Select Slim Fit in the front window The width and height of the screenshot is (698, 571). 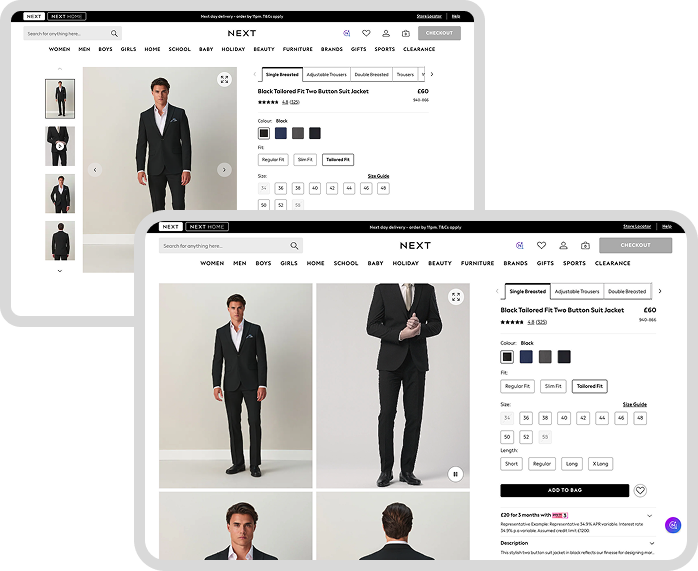[553, 386]
